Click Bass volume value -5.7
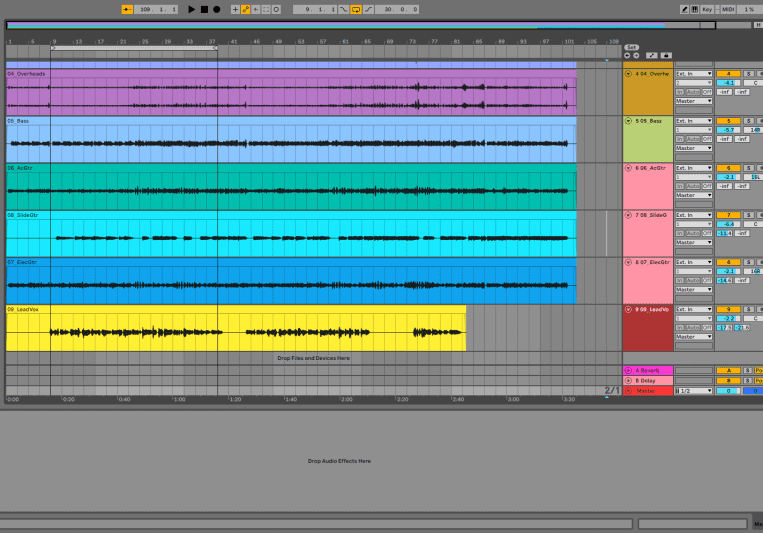763x533 pixels. pos(728,130)
